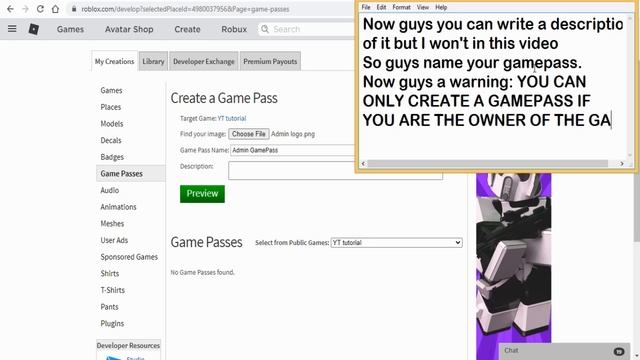640x360 pixels.
Task: Click the search magnifier icon
Action: [x=265, y=29]
